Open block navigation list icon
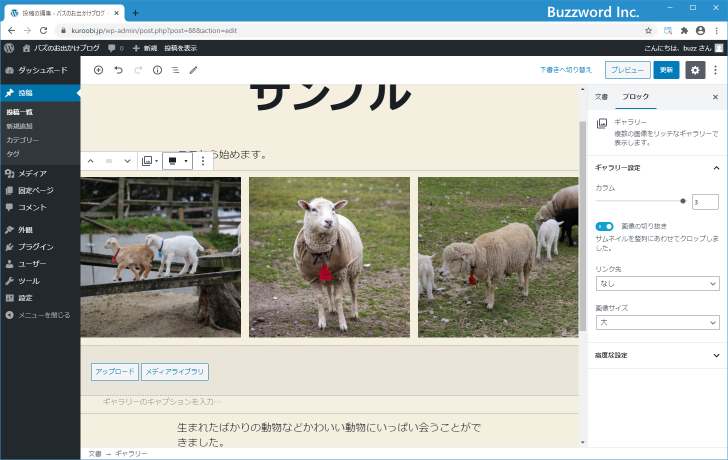The image size is (728, 460). click(x=175, y=70)
